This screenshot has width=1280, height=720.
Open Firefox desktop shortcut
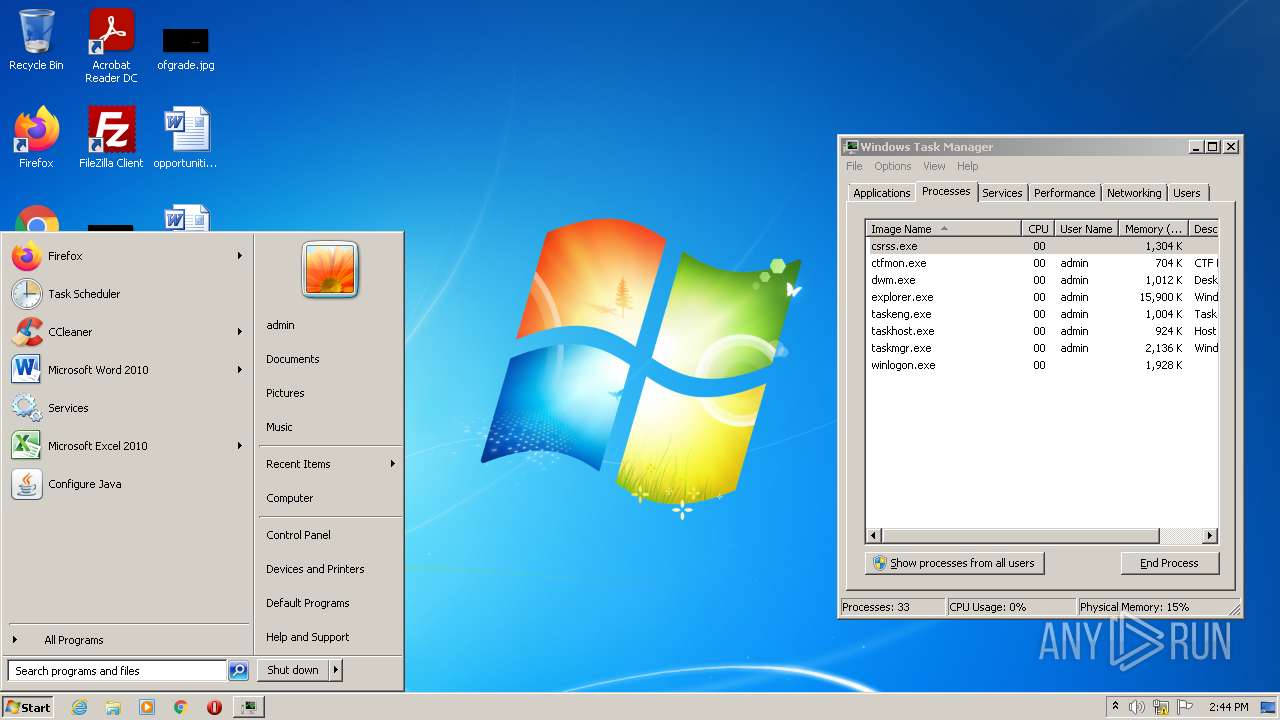36,138
